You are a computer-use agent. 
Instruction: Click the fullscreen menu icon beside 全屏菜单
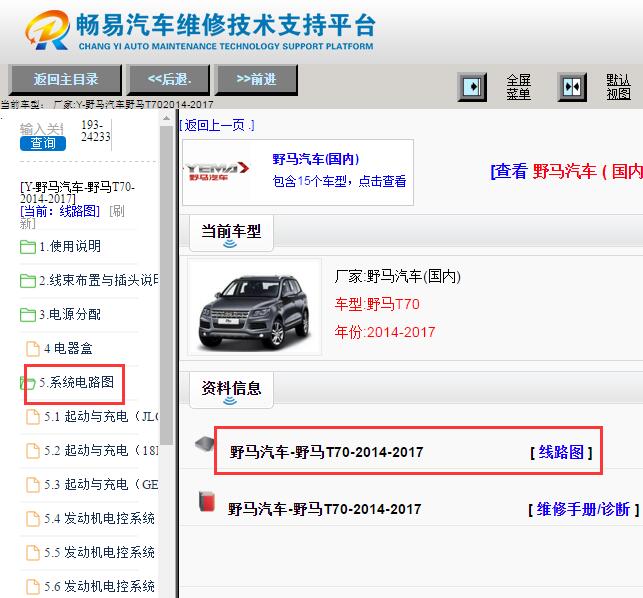pos(472,87)
